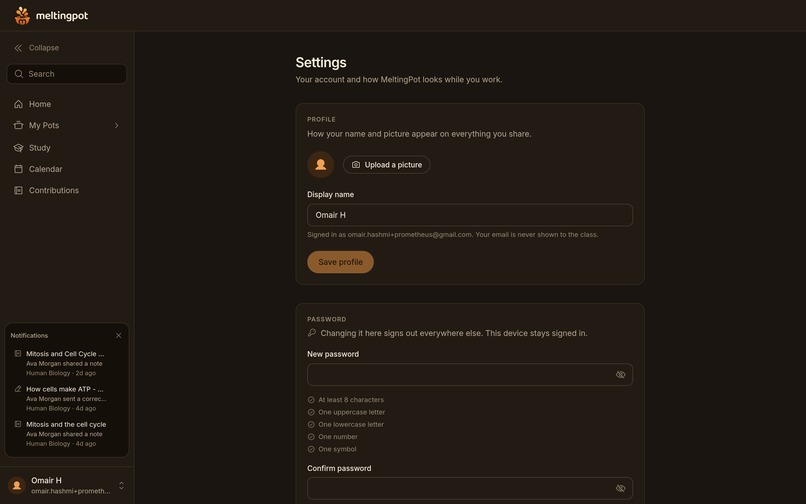
Task: Click the key icon in Password section
Action: tap(312, 333)
